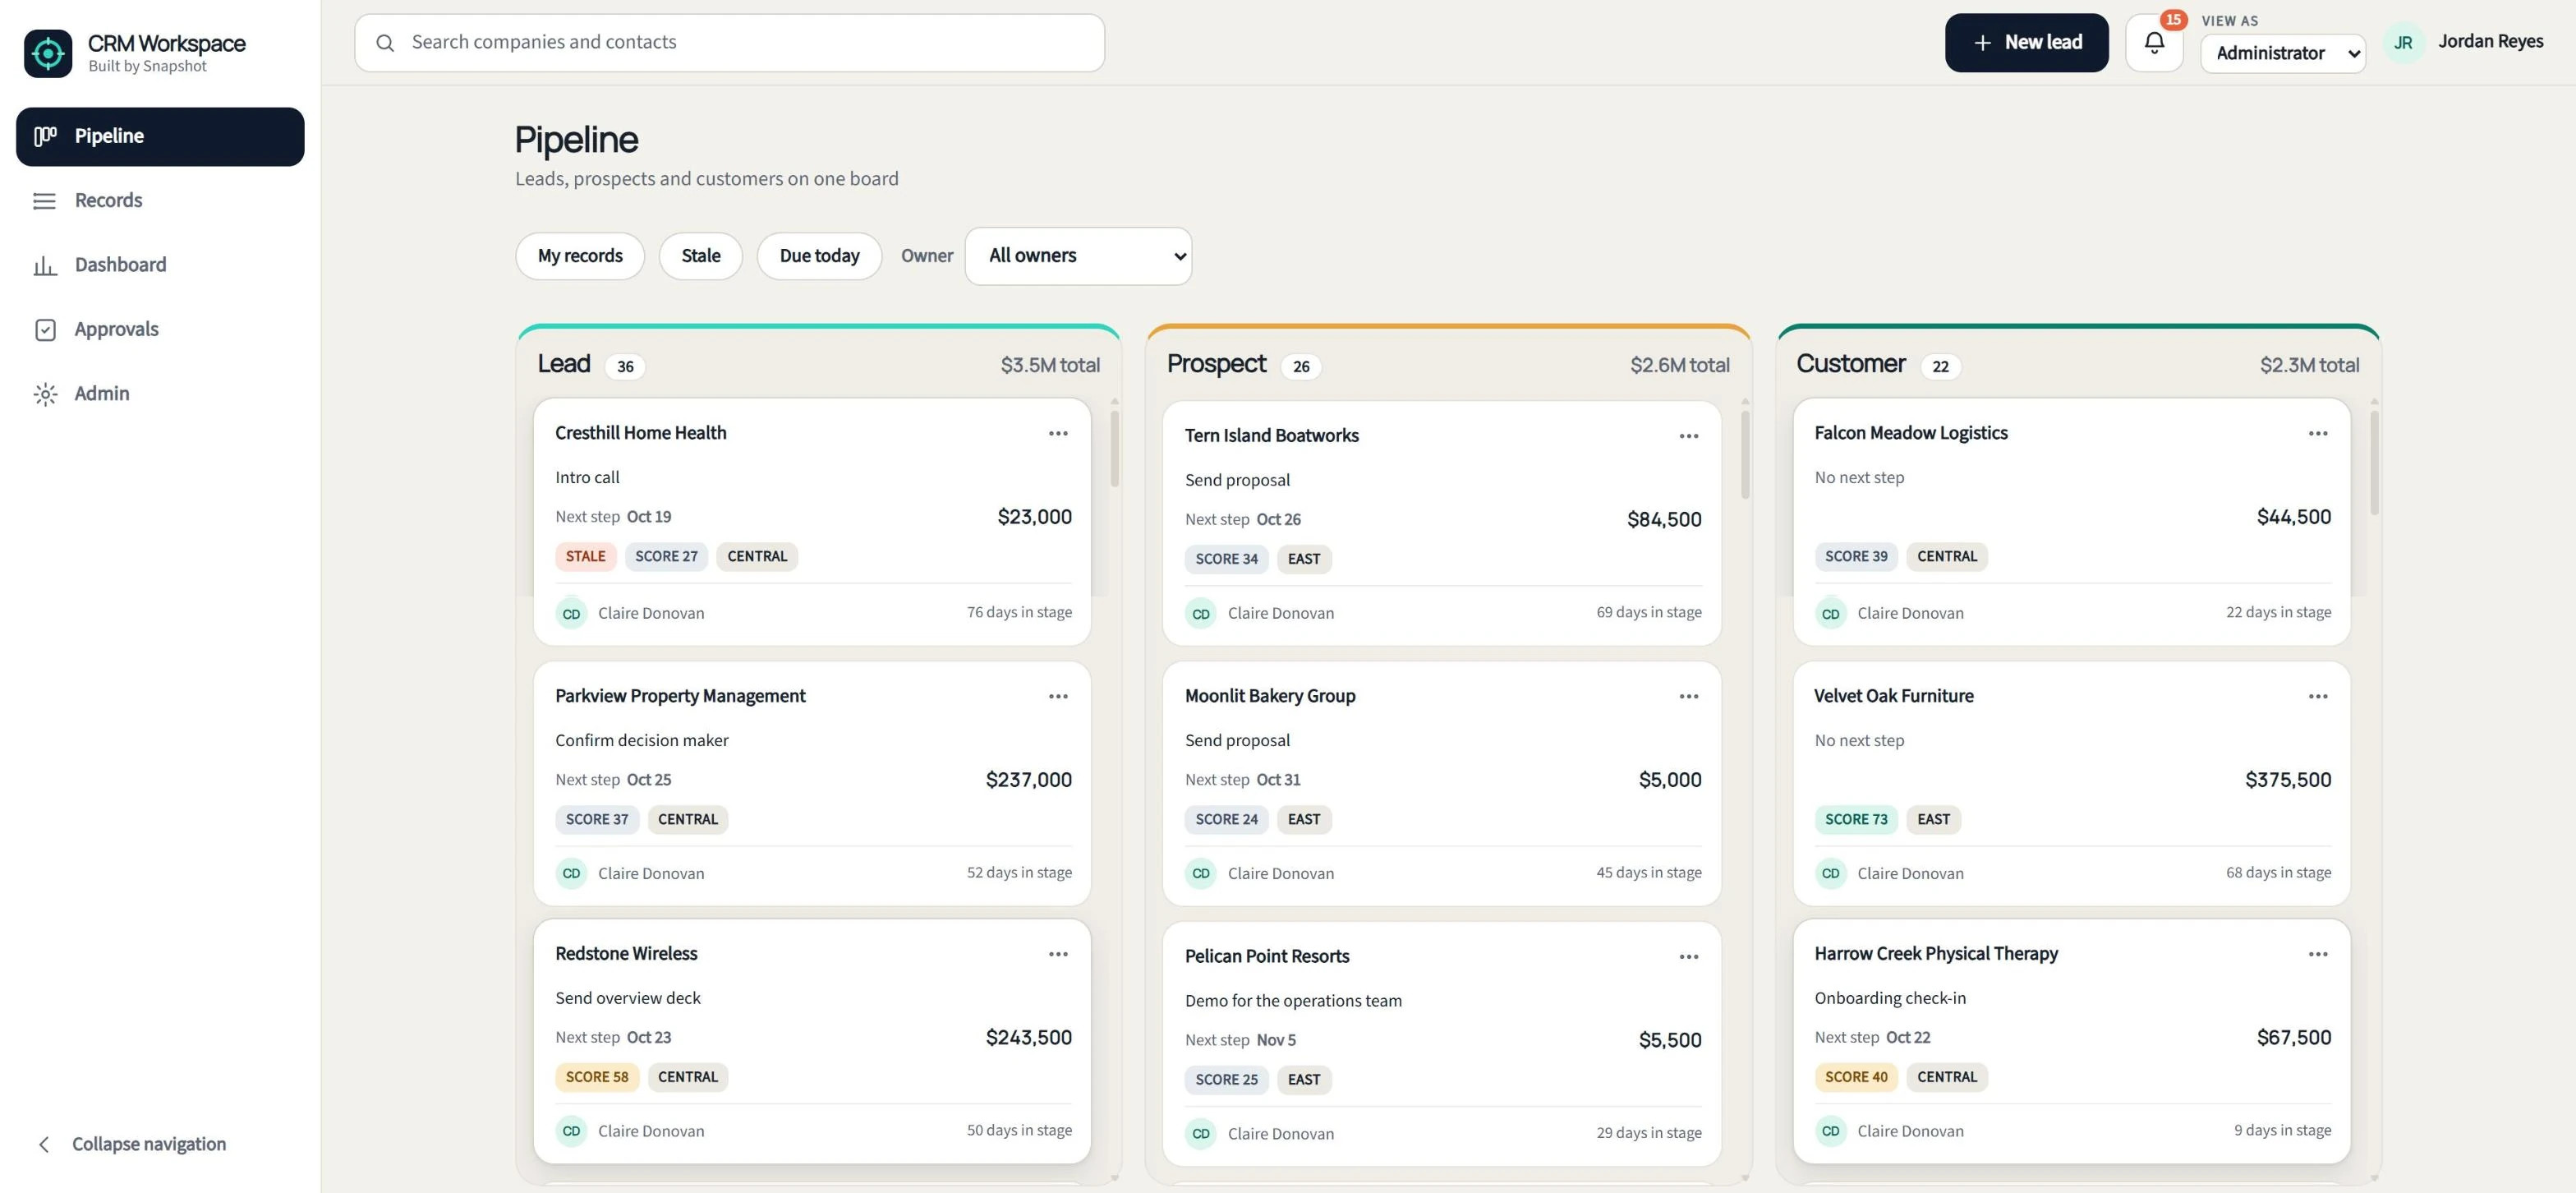Open the Admin section in the sidebar
This screenshot has width=2576, height=1193.
tap(160, 394)
